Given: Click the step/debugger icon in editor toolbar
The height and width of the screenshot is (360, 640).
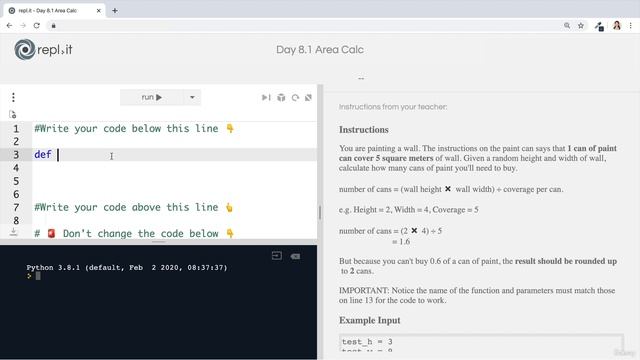Looking at the screenshot, I should click(266, 98).
